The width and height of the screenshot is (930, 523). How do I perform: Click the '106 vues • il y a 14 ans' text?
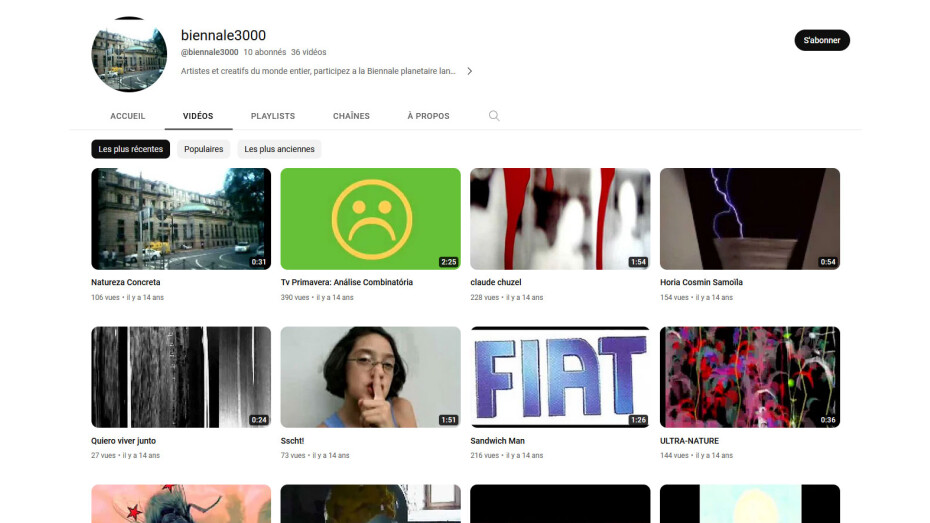click(x=128, y=298)
